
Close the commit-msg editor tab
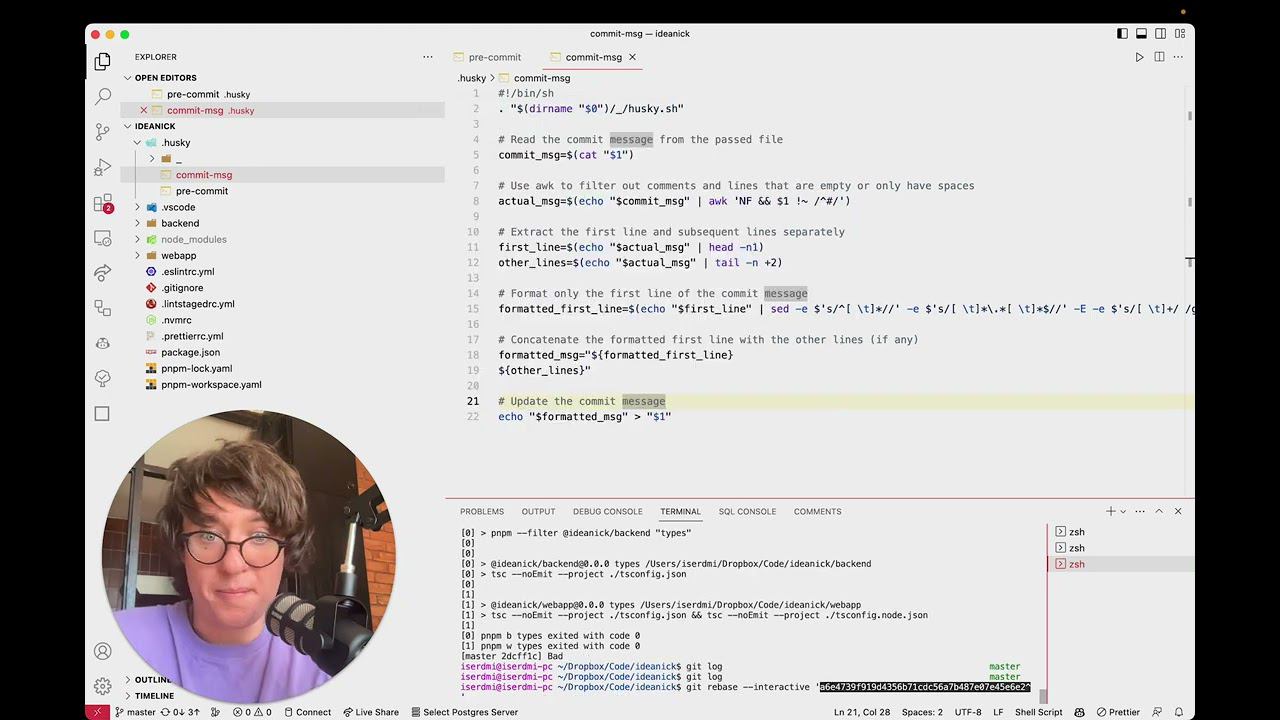pyautogui.click(x=632, y=57)
